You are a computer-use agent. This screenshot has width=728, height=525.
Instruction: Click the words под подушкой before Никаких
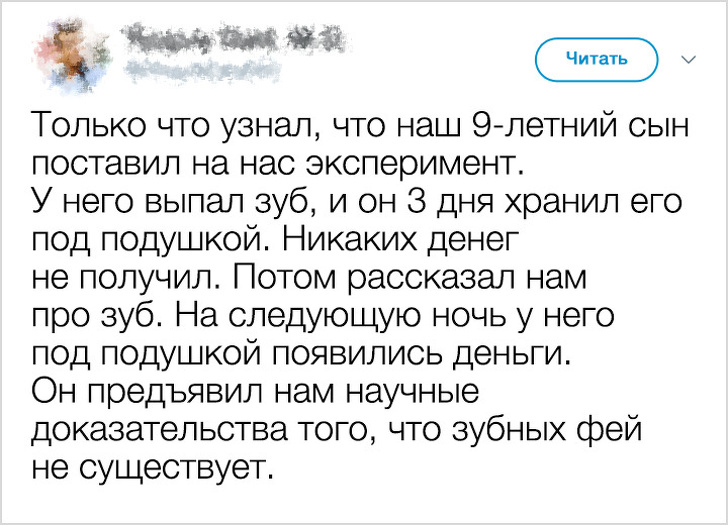point(147,239)
